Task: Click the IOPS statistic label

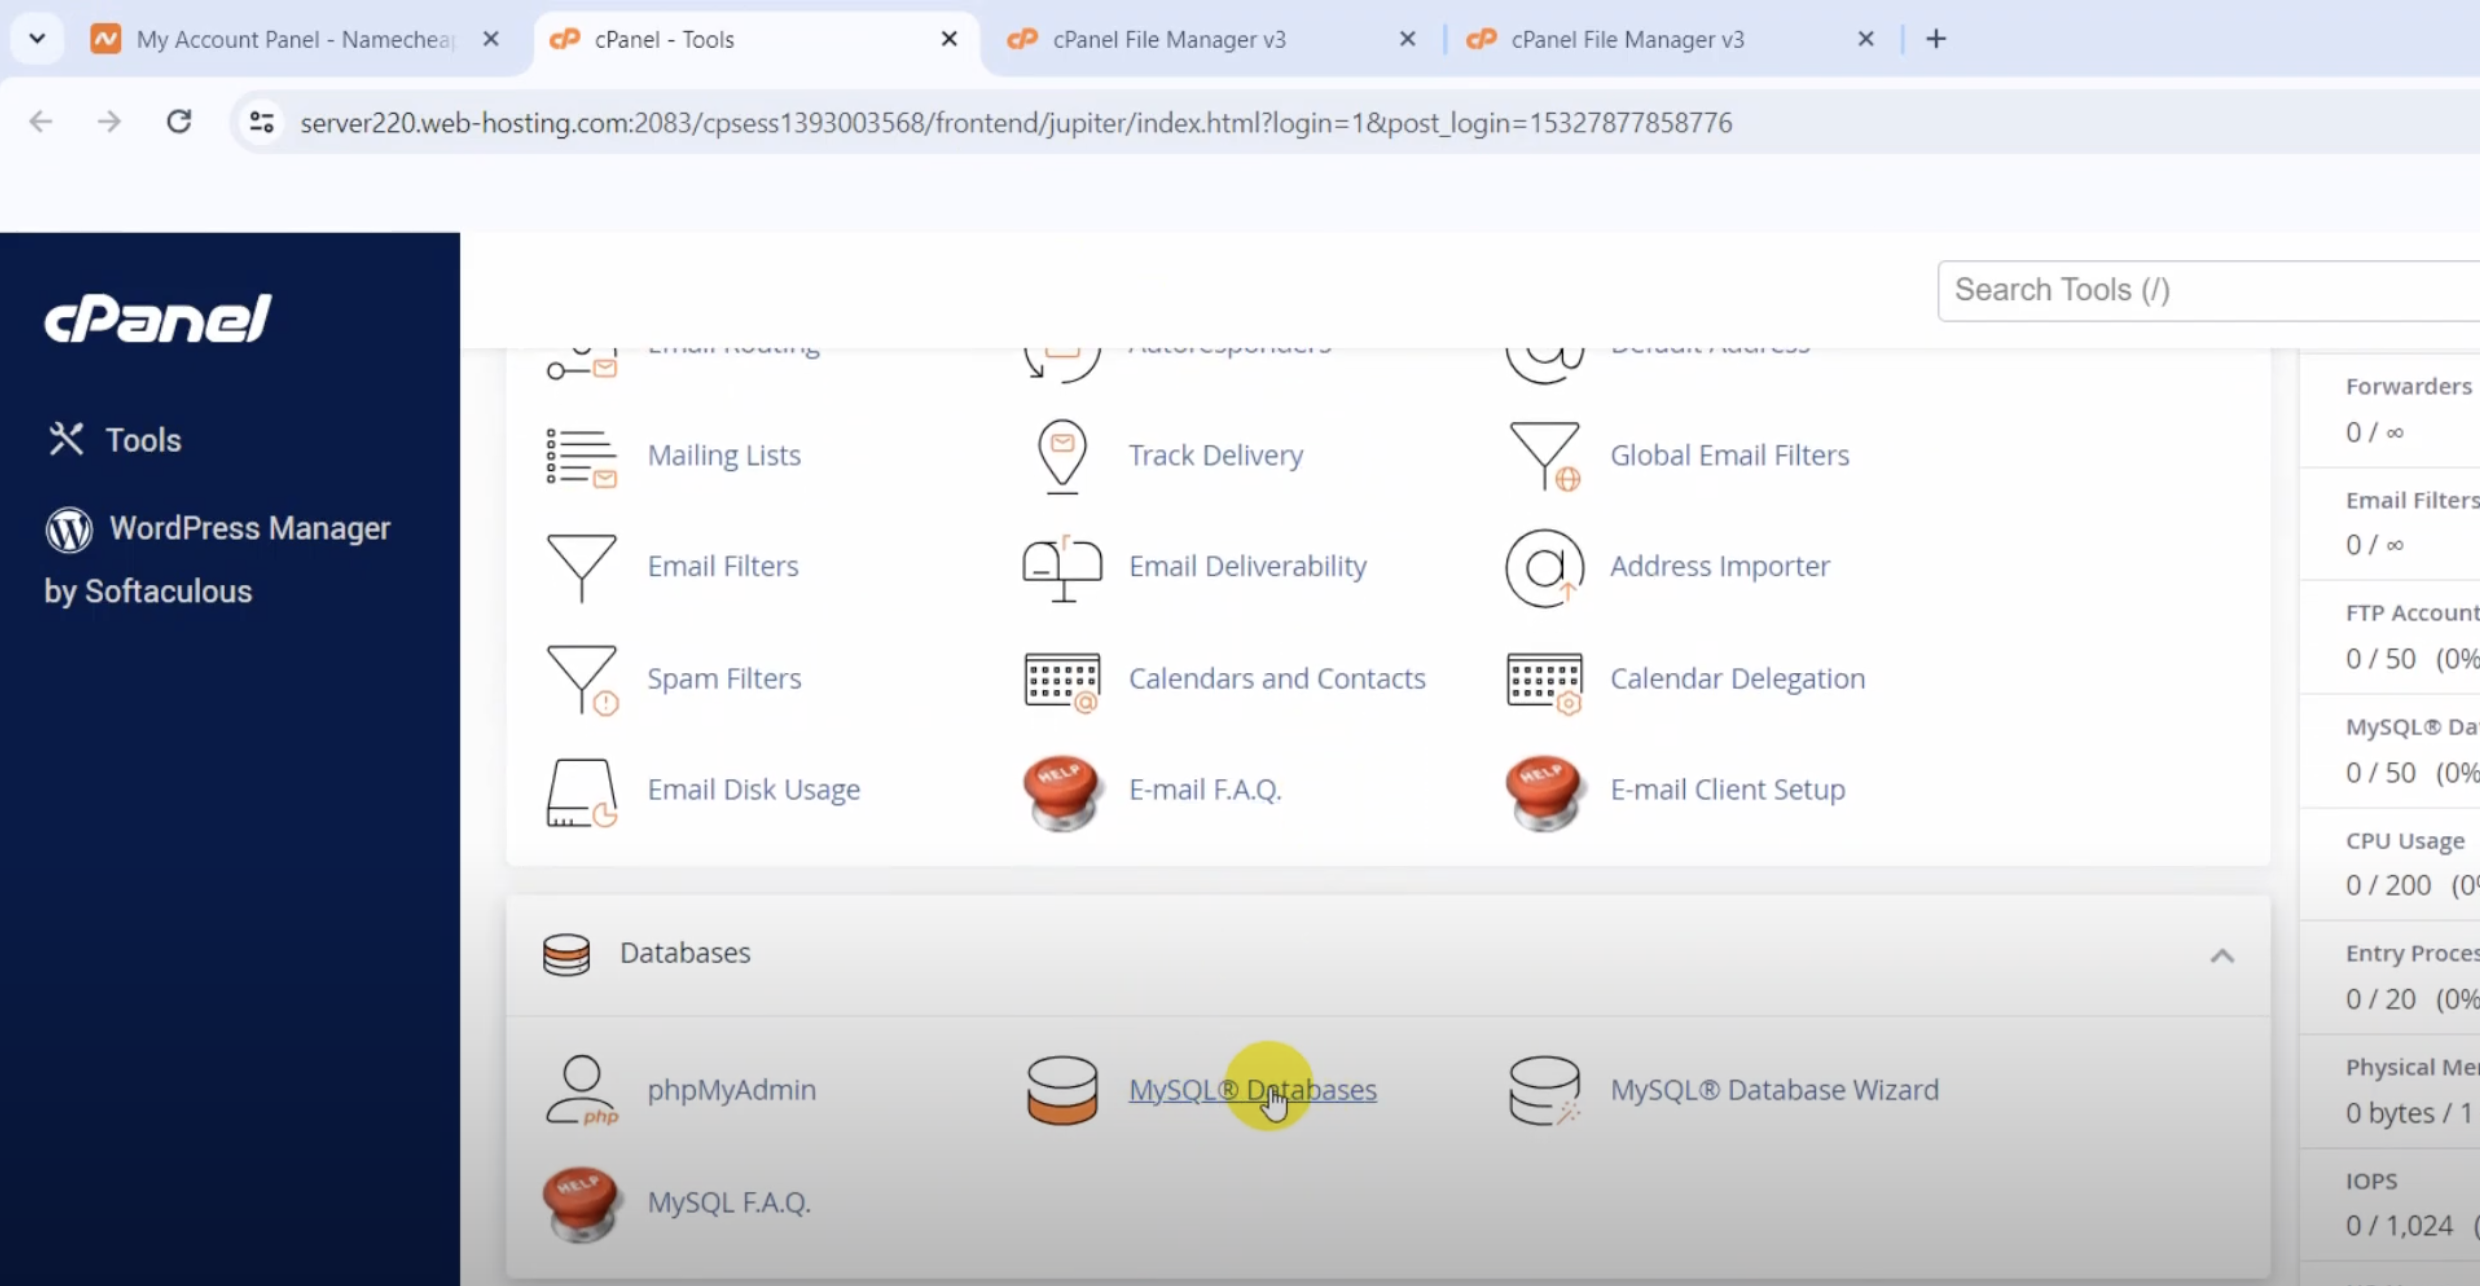Action: tap(2371, 1181)
